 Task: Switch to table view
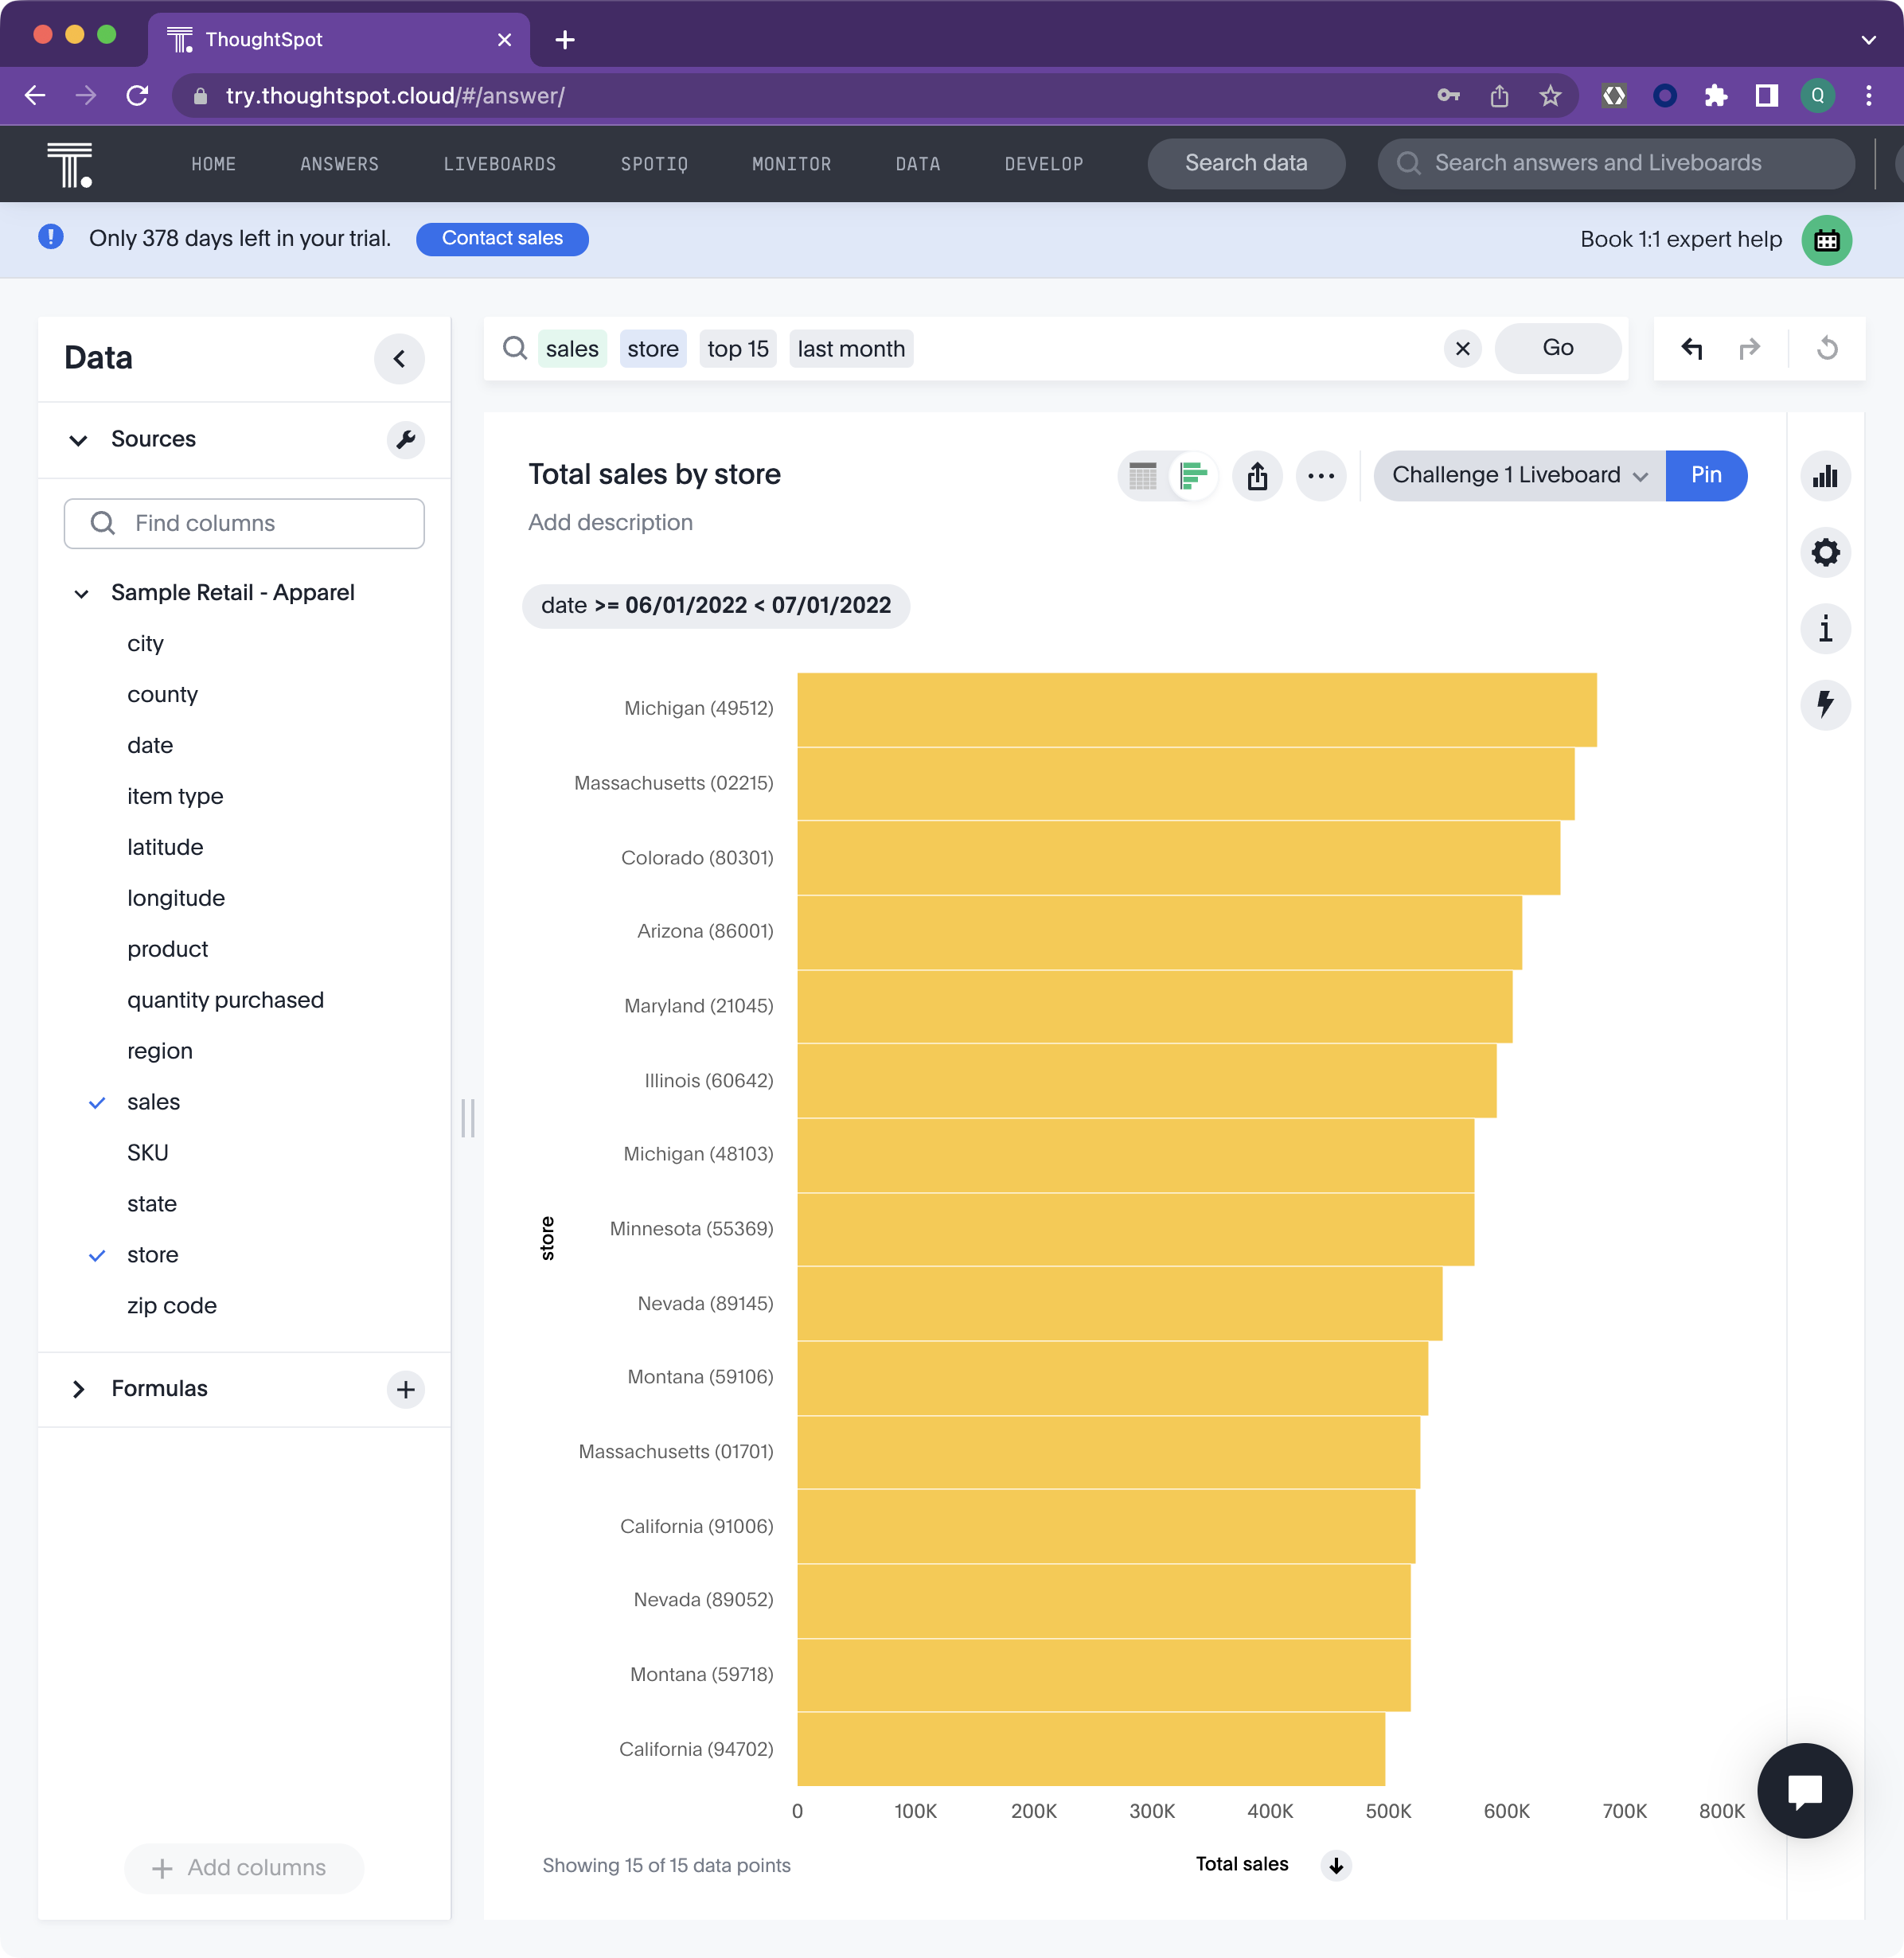[1142, 475]
